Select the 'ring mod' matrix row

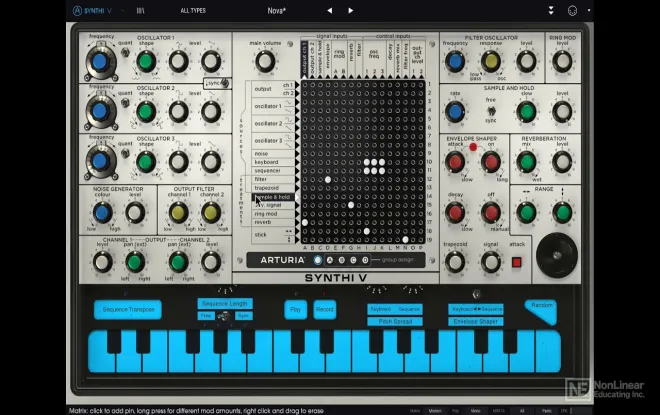coord(273,214)
